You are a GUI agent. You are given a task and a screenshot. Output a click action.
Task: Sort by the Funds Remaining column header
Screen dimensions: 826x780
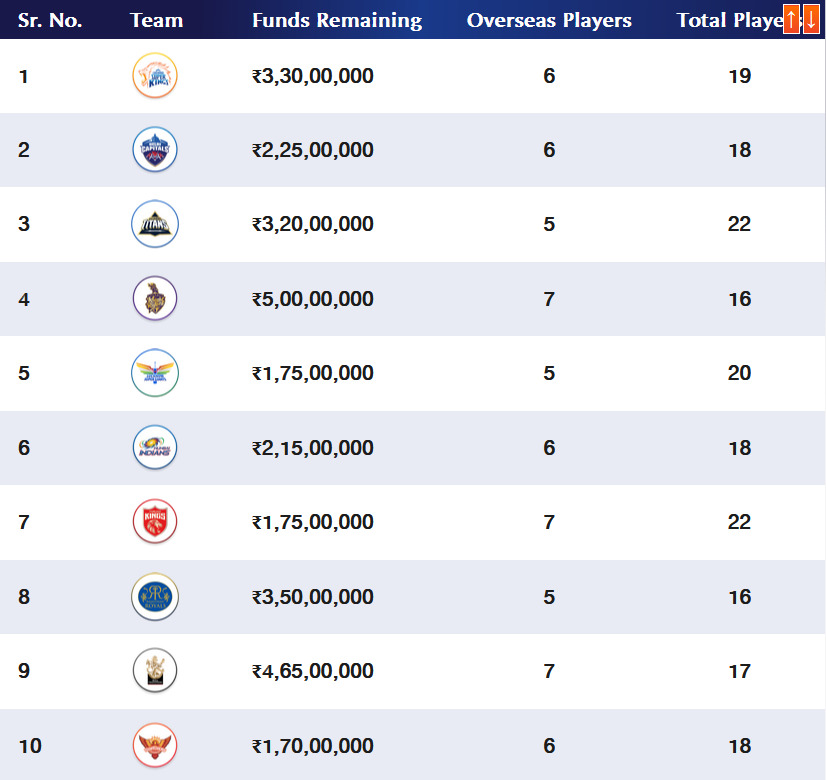pyautogui.click(x=337, y=19)
